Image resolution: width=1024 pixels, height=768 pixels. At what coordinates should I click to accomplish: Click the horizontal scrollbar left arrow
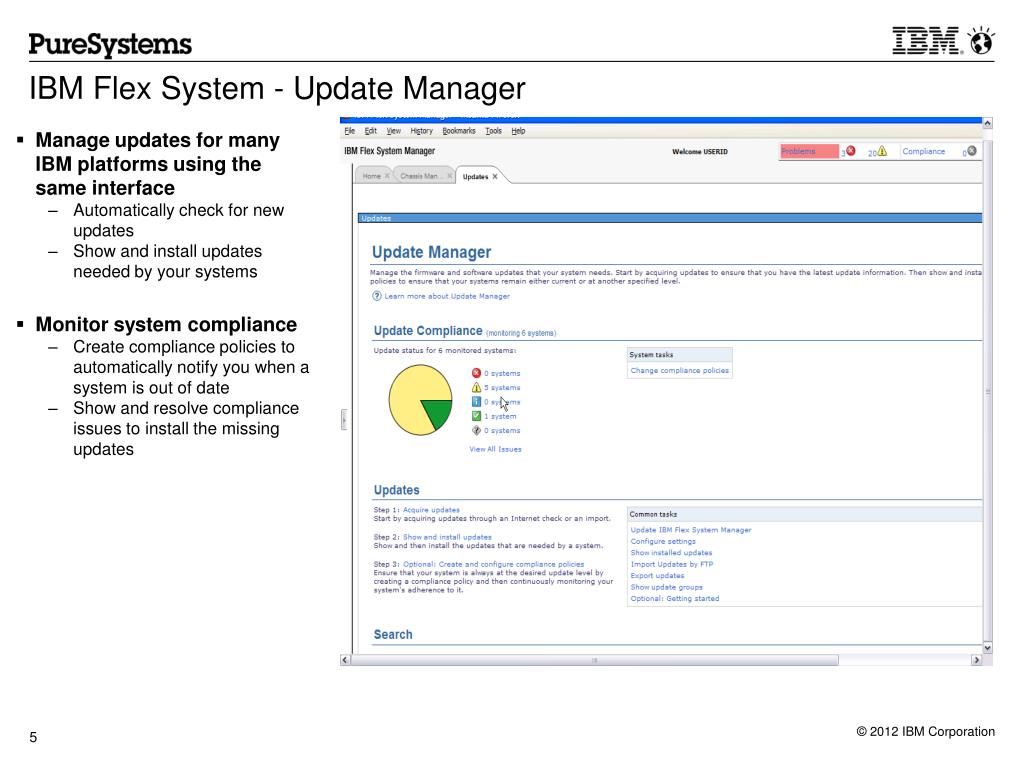click(x=345, y=660)
